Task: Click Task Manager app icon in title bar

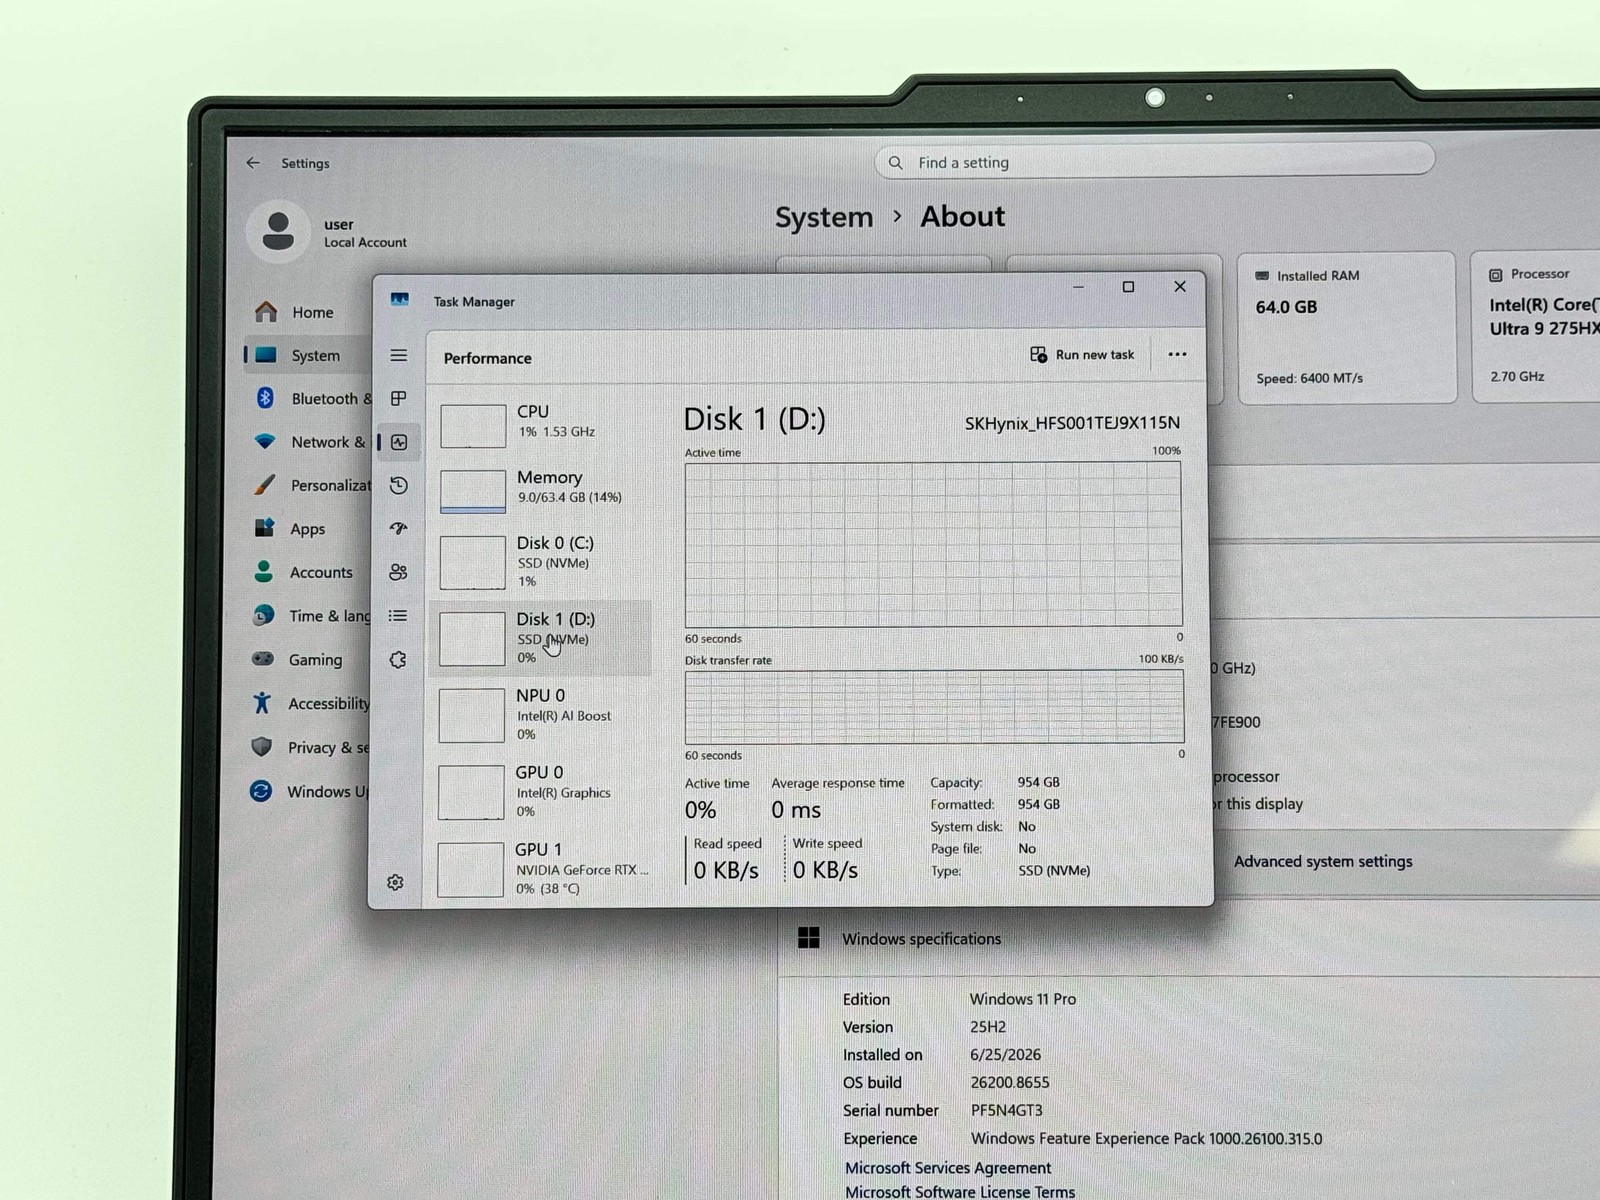Action: [400, 300]
